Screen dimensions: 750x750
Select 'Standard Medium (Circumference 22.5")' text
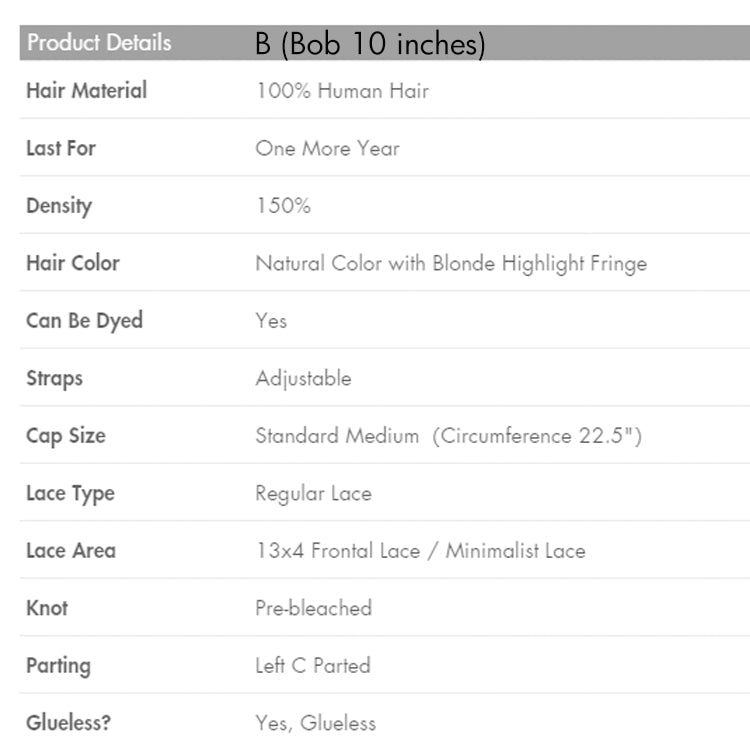pos(448,436)
